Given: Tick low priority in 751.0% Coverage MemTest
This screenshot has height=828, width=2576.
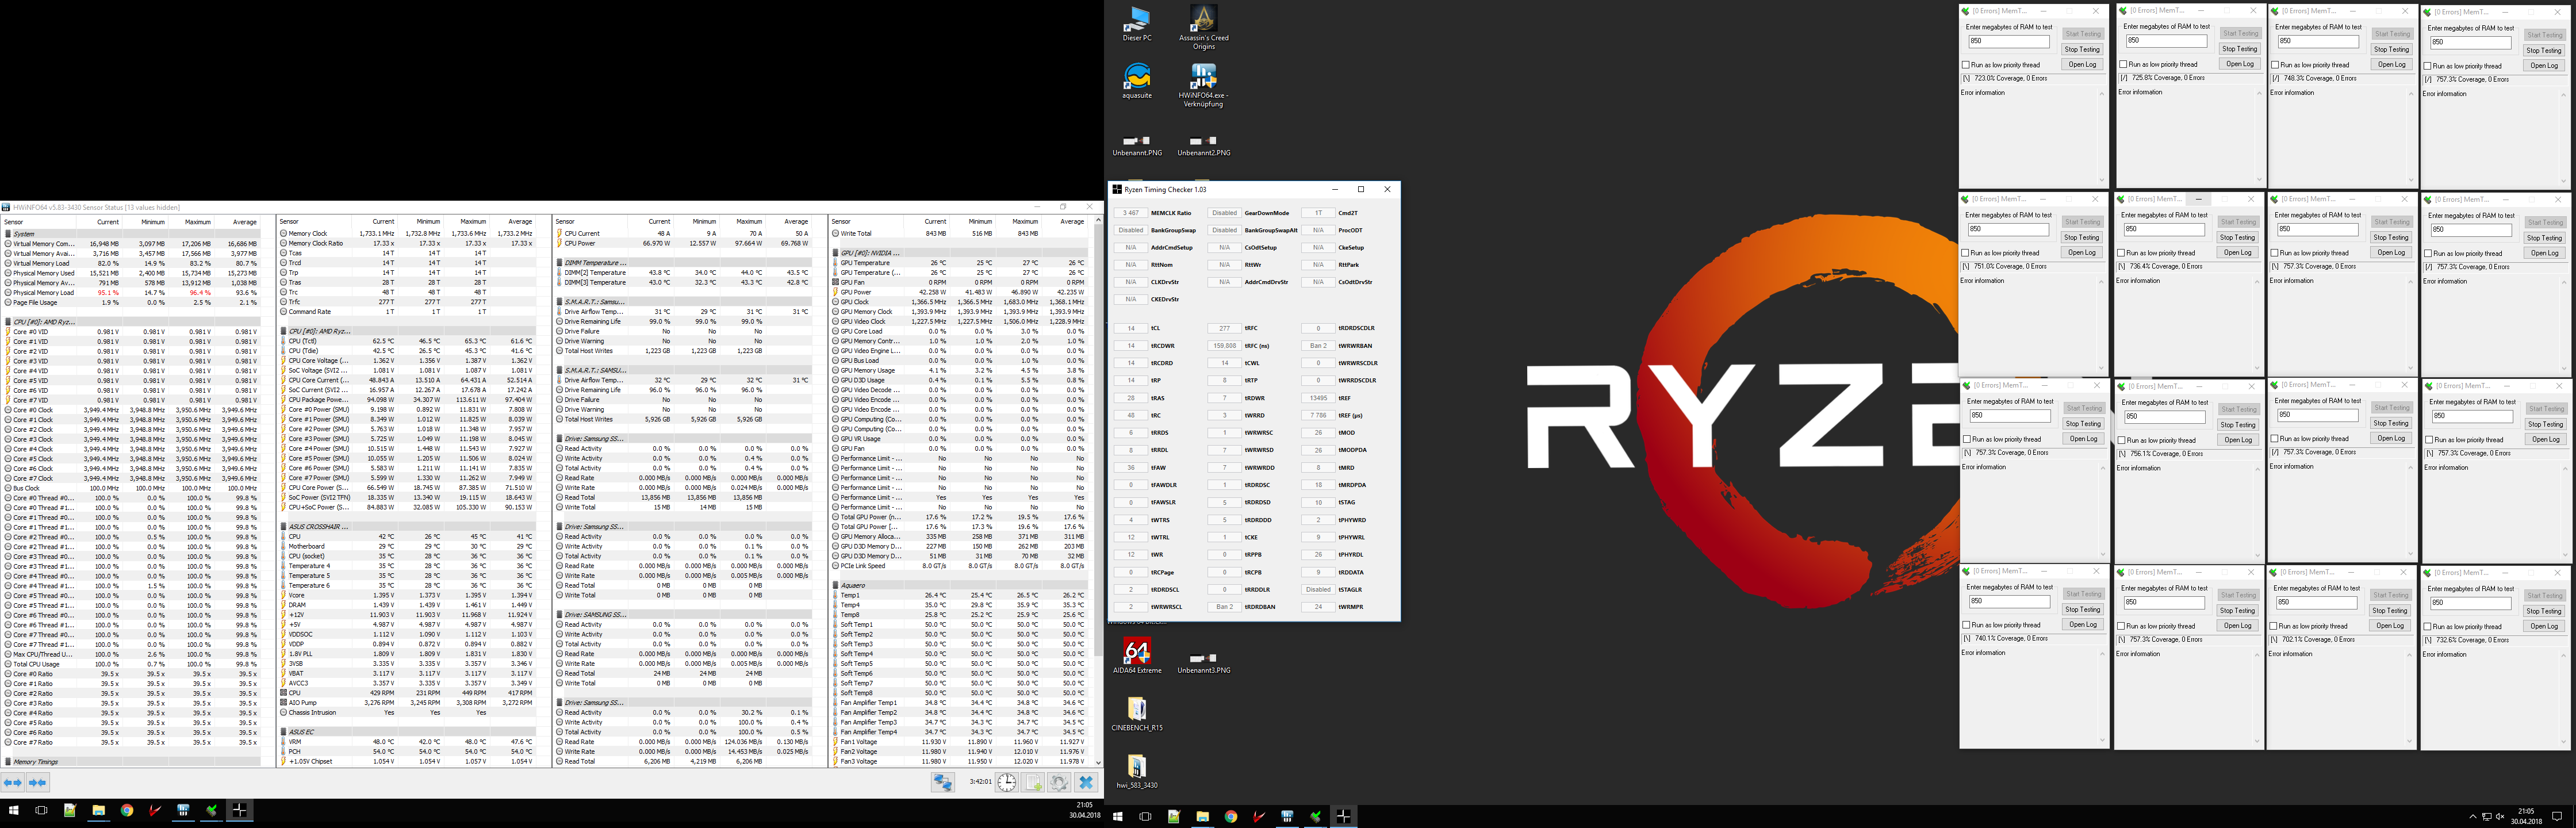Looking at the screenshot, I should [1966, 253].
